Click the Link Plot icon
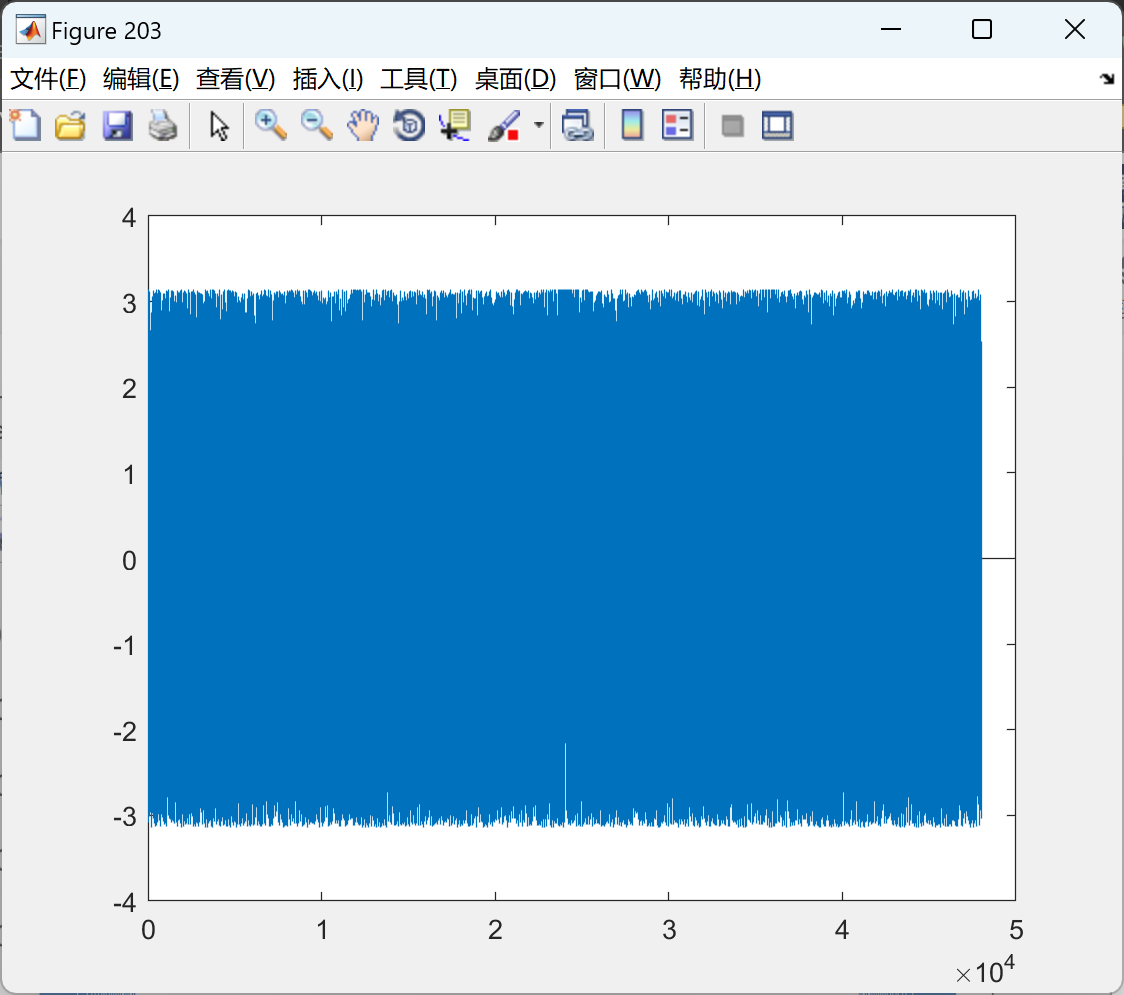1124x995 pixels. [x=578, y=125]
